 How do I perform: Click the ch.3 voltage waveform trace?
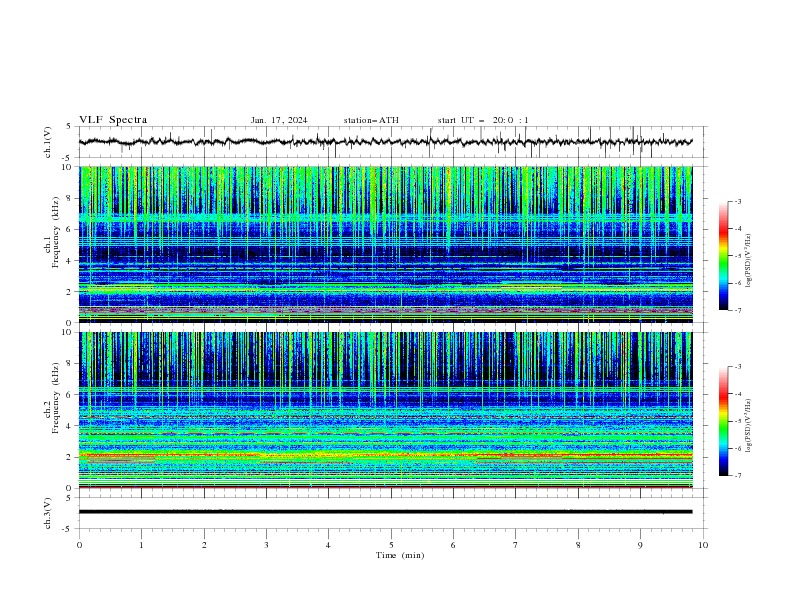[385, 512]
